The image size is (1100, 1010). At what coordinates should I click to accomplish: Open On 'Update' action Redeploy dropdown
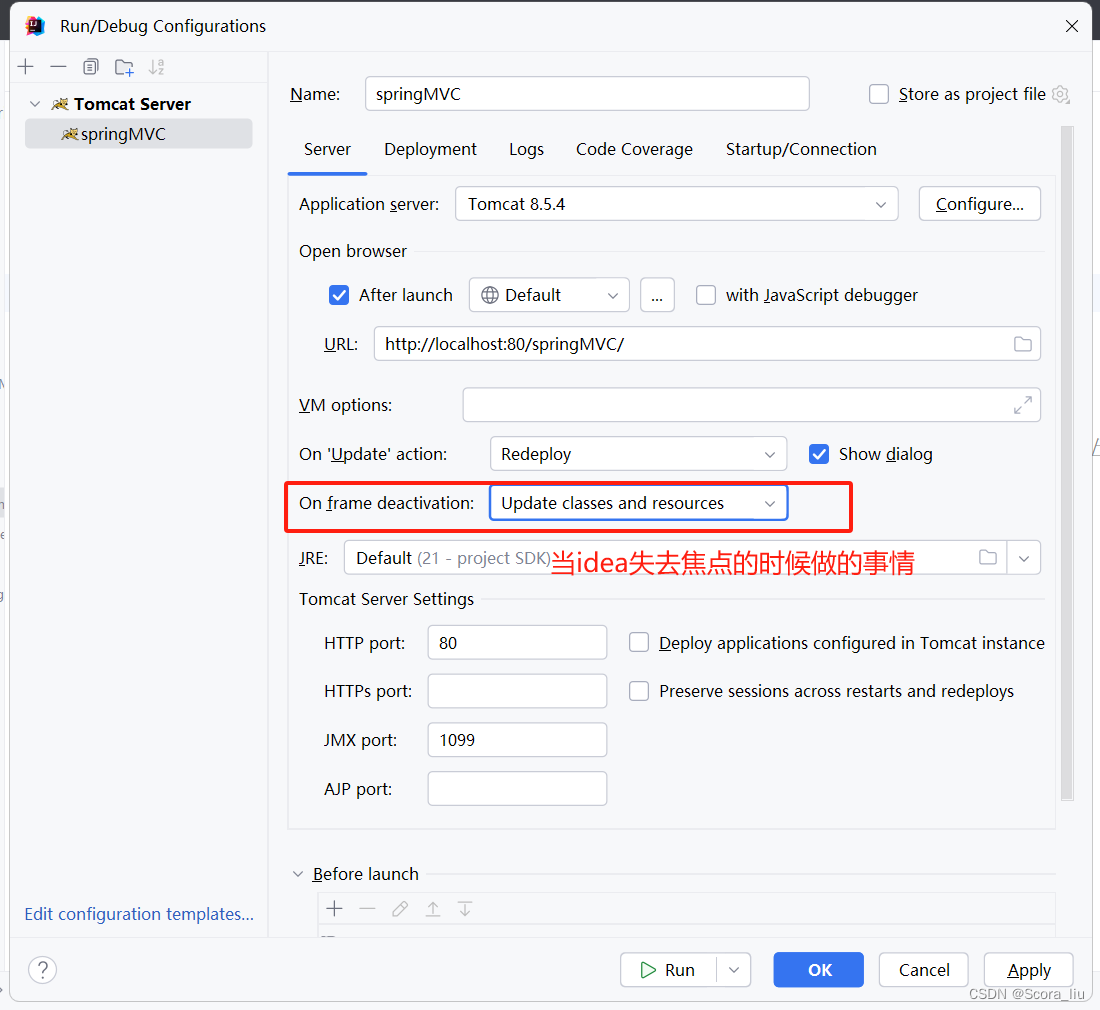point(638,454)
